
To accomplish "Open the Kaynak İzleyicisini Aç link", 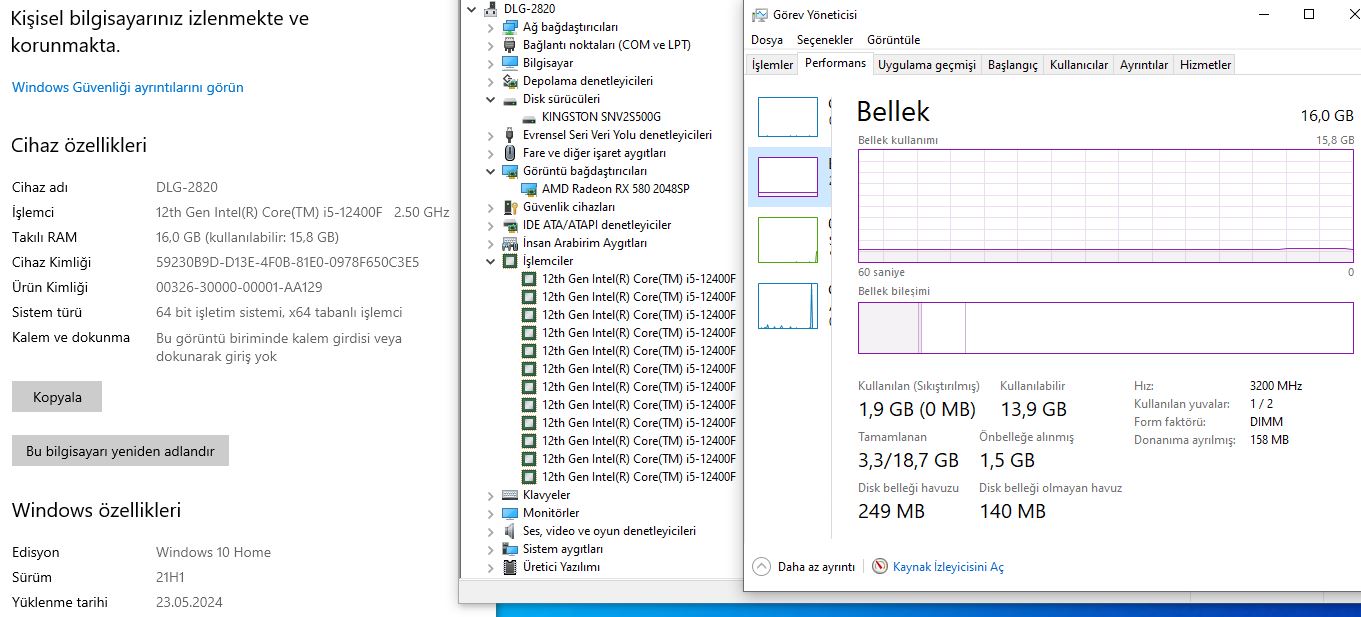I will tap(948, 566).
